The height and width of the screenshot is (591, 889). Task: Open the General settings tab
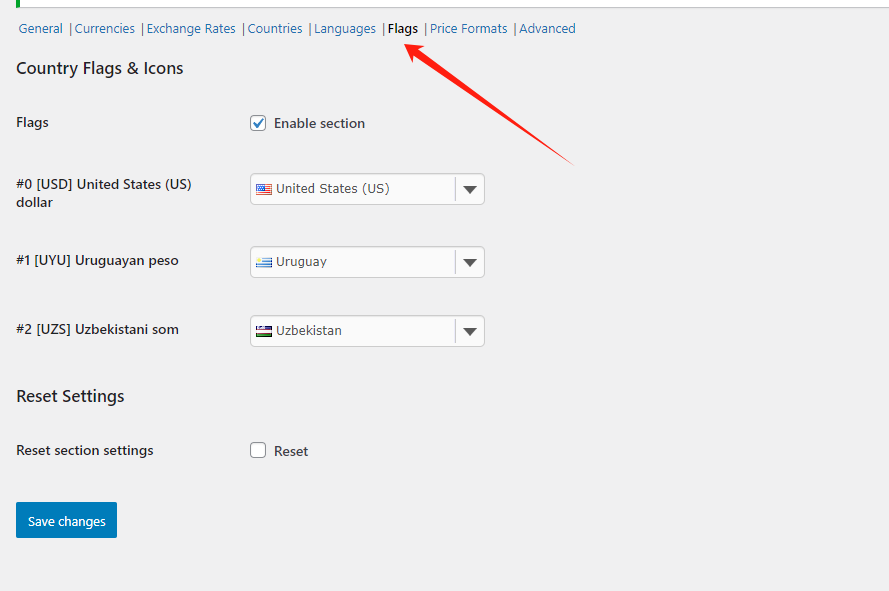[40, 28]
